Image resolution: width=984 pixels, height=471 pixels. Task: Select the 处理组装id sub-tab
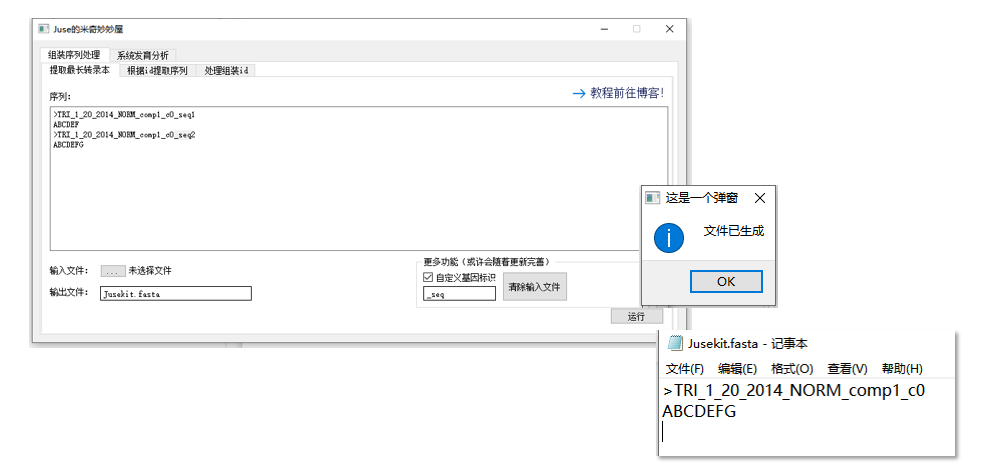click(226, 71)
